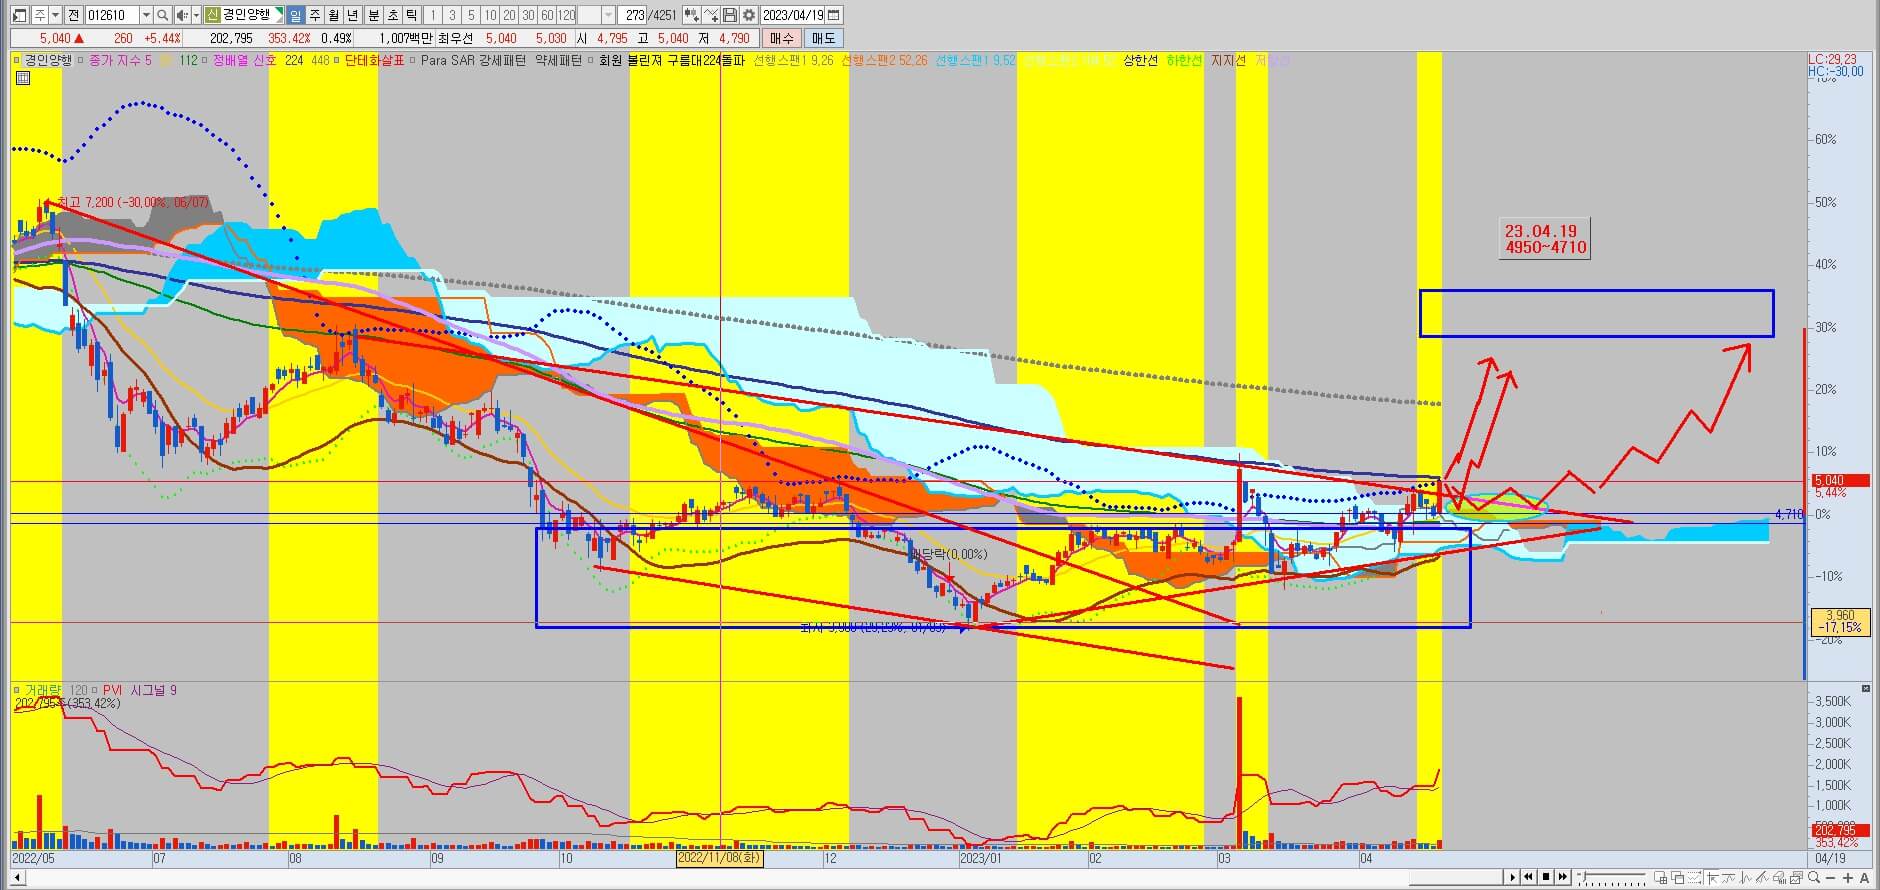Toggle the 경인양행 price series legend checkbox
This screenshot has width=1880, height=890.
(18, 61)
